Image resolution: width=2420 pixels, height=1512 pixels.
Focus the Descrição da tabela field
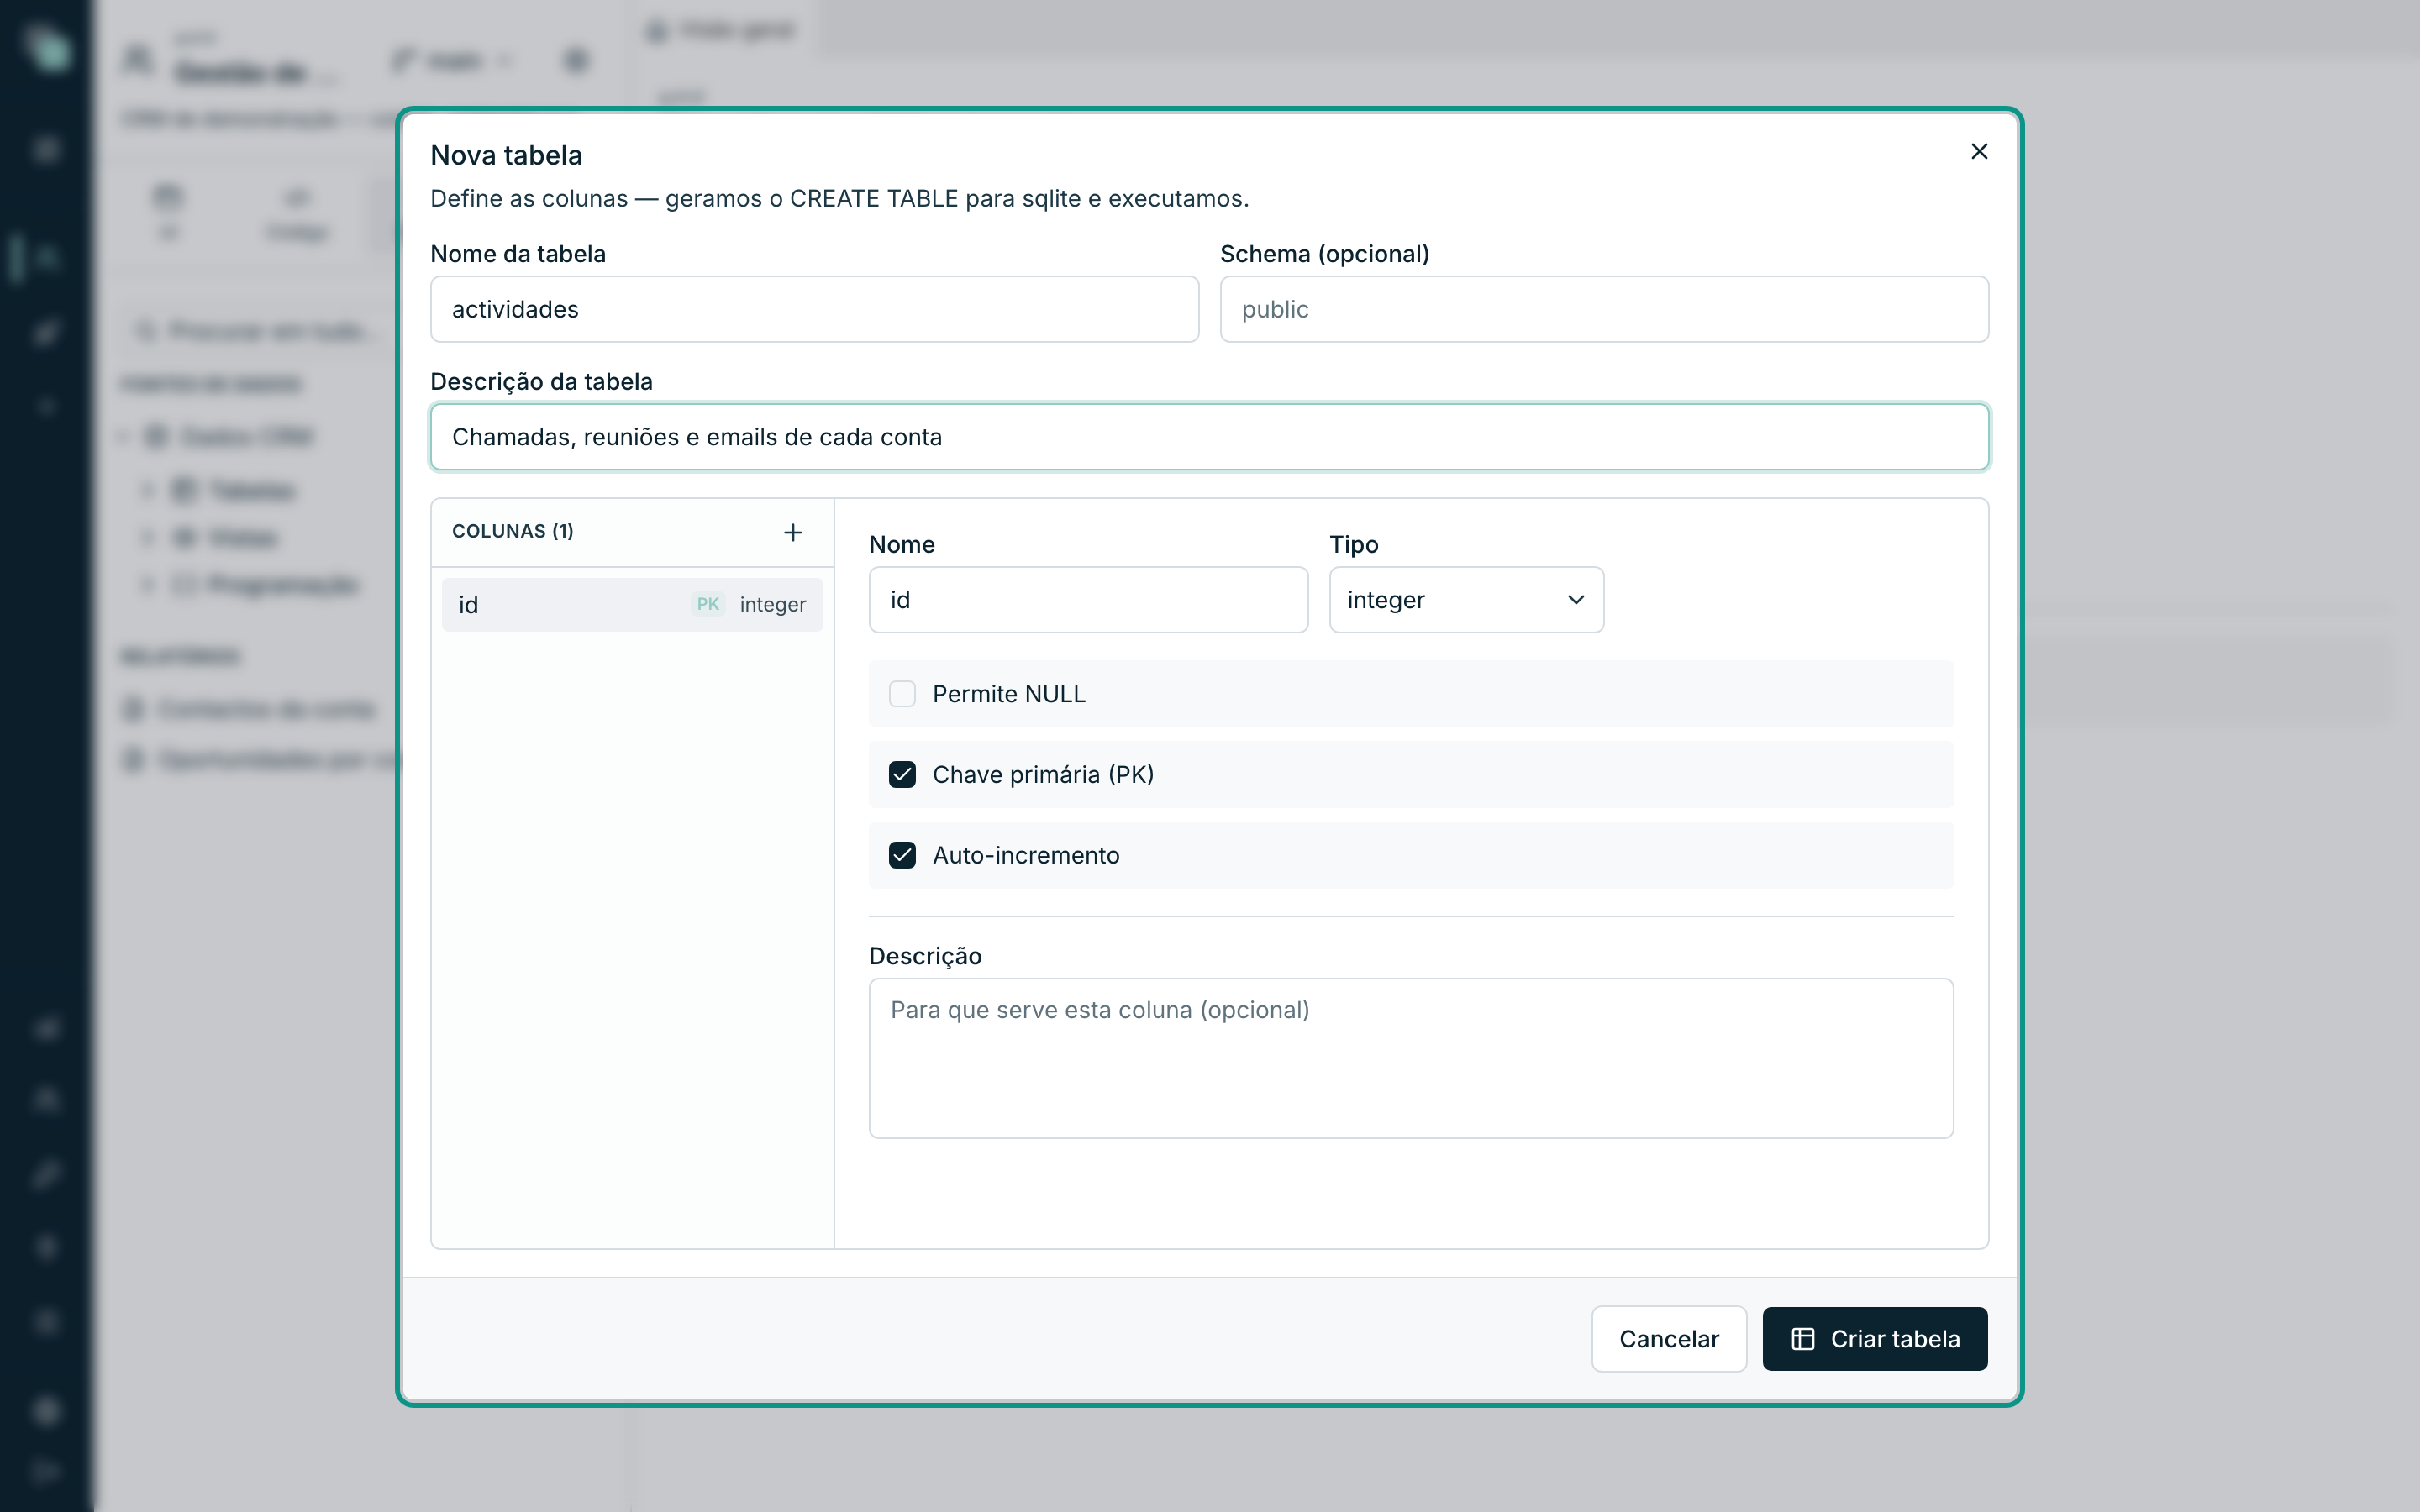coord(1209,437)
